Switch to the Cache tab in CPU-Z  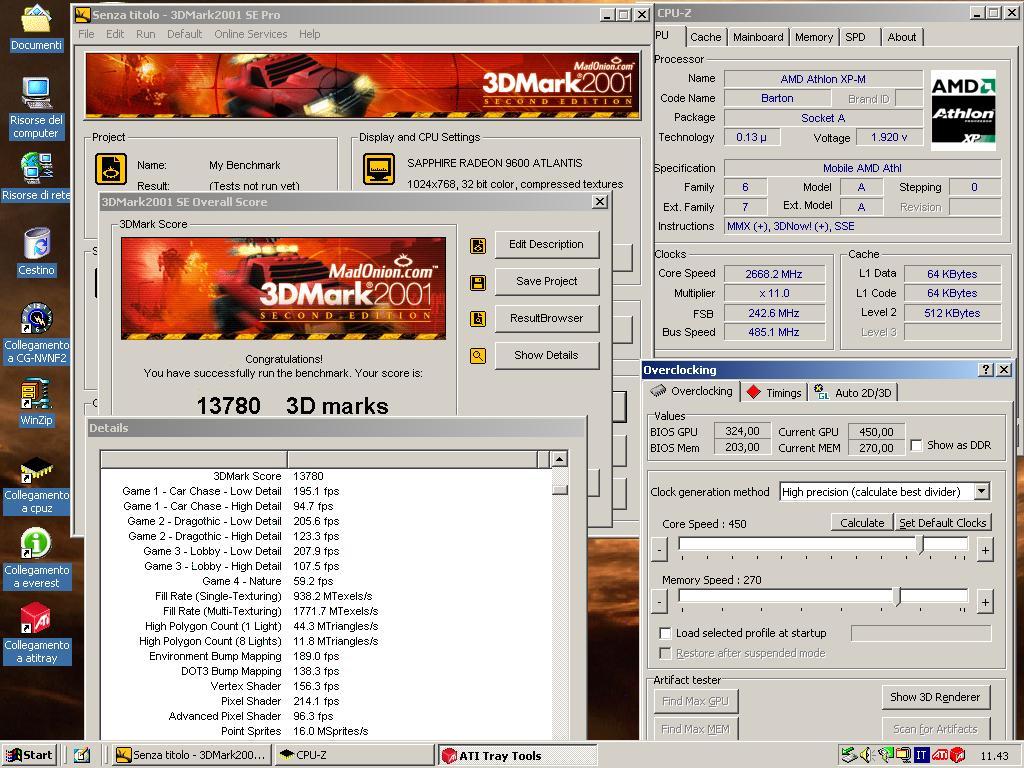pyautogui.click(x=705, y=37)
